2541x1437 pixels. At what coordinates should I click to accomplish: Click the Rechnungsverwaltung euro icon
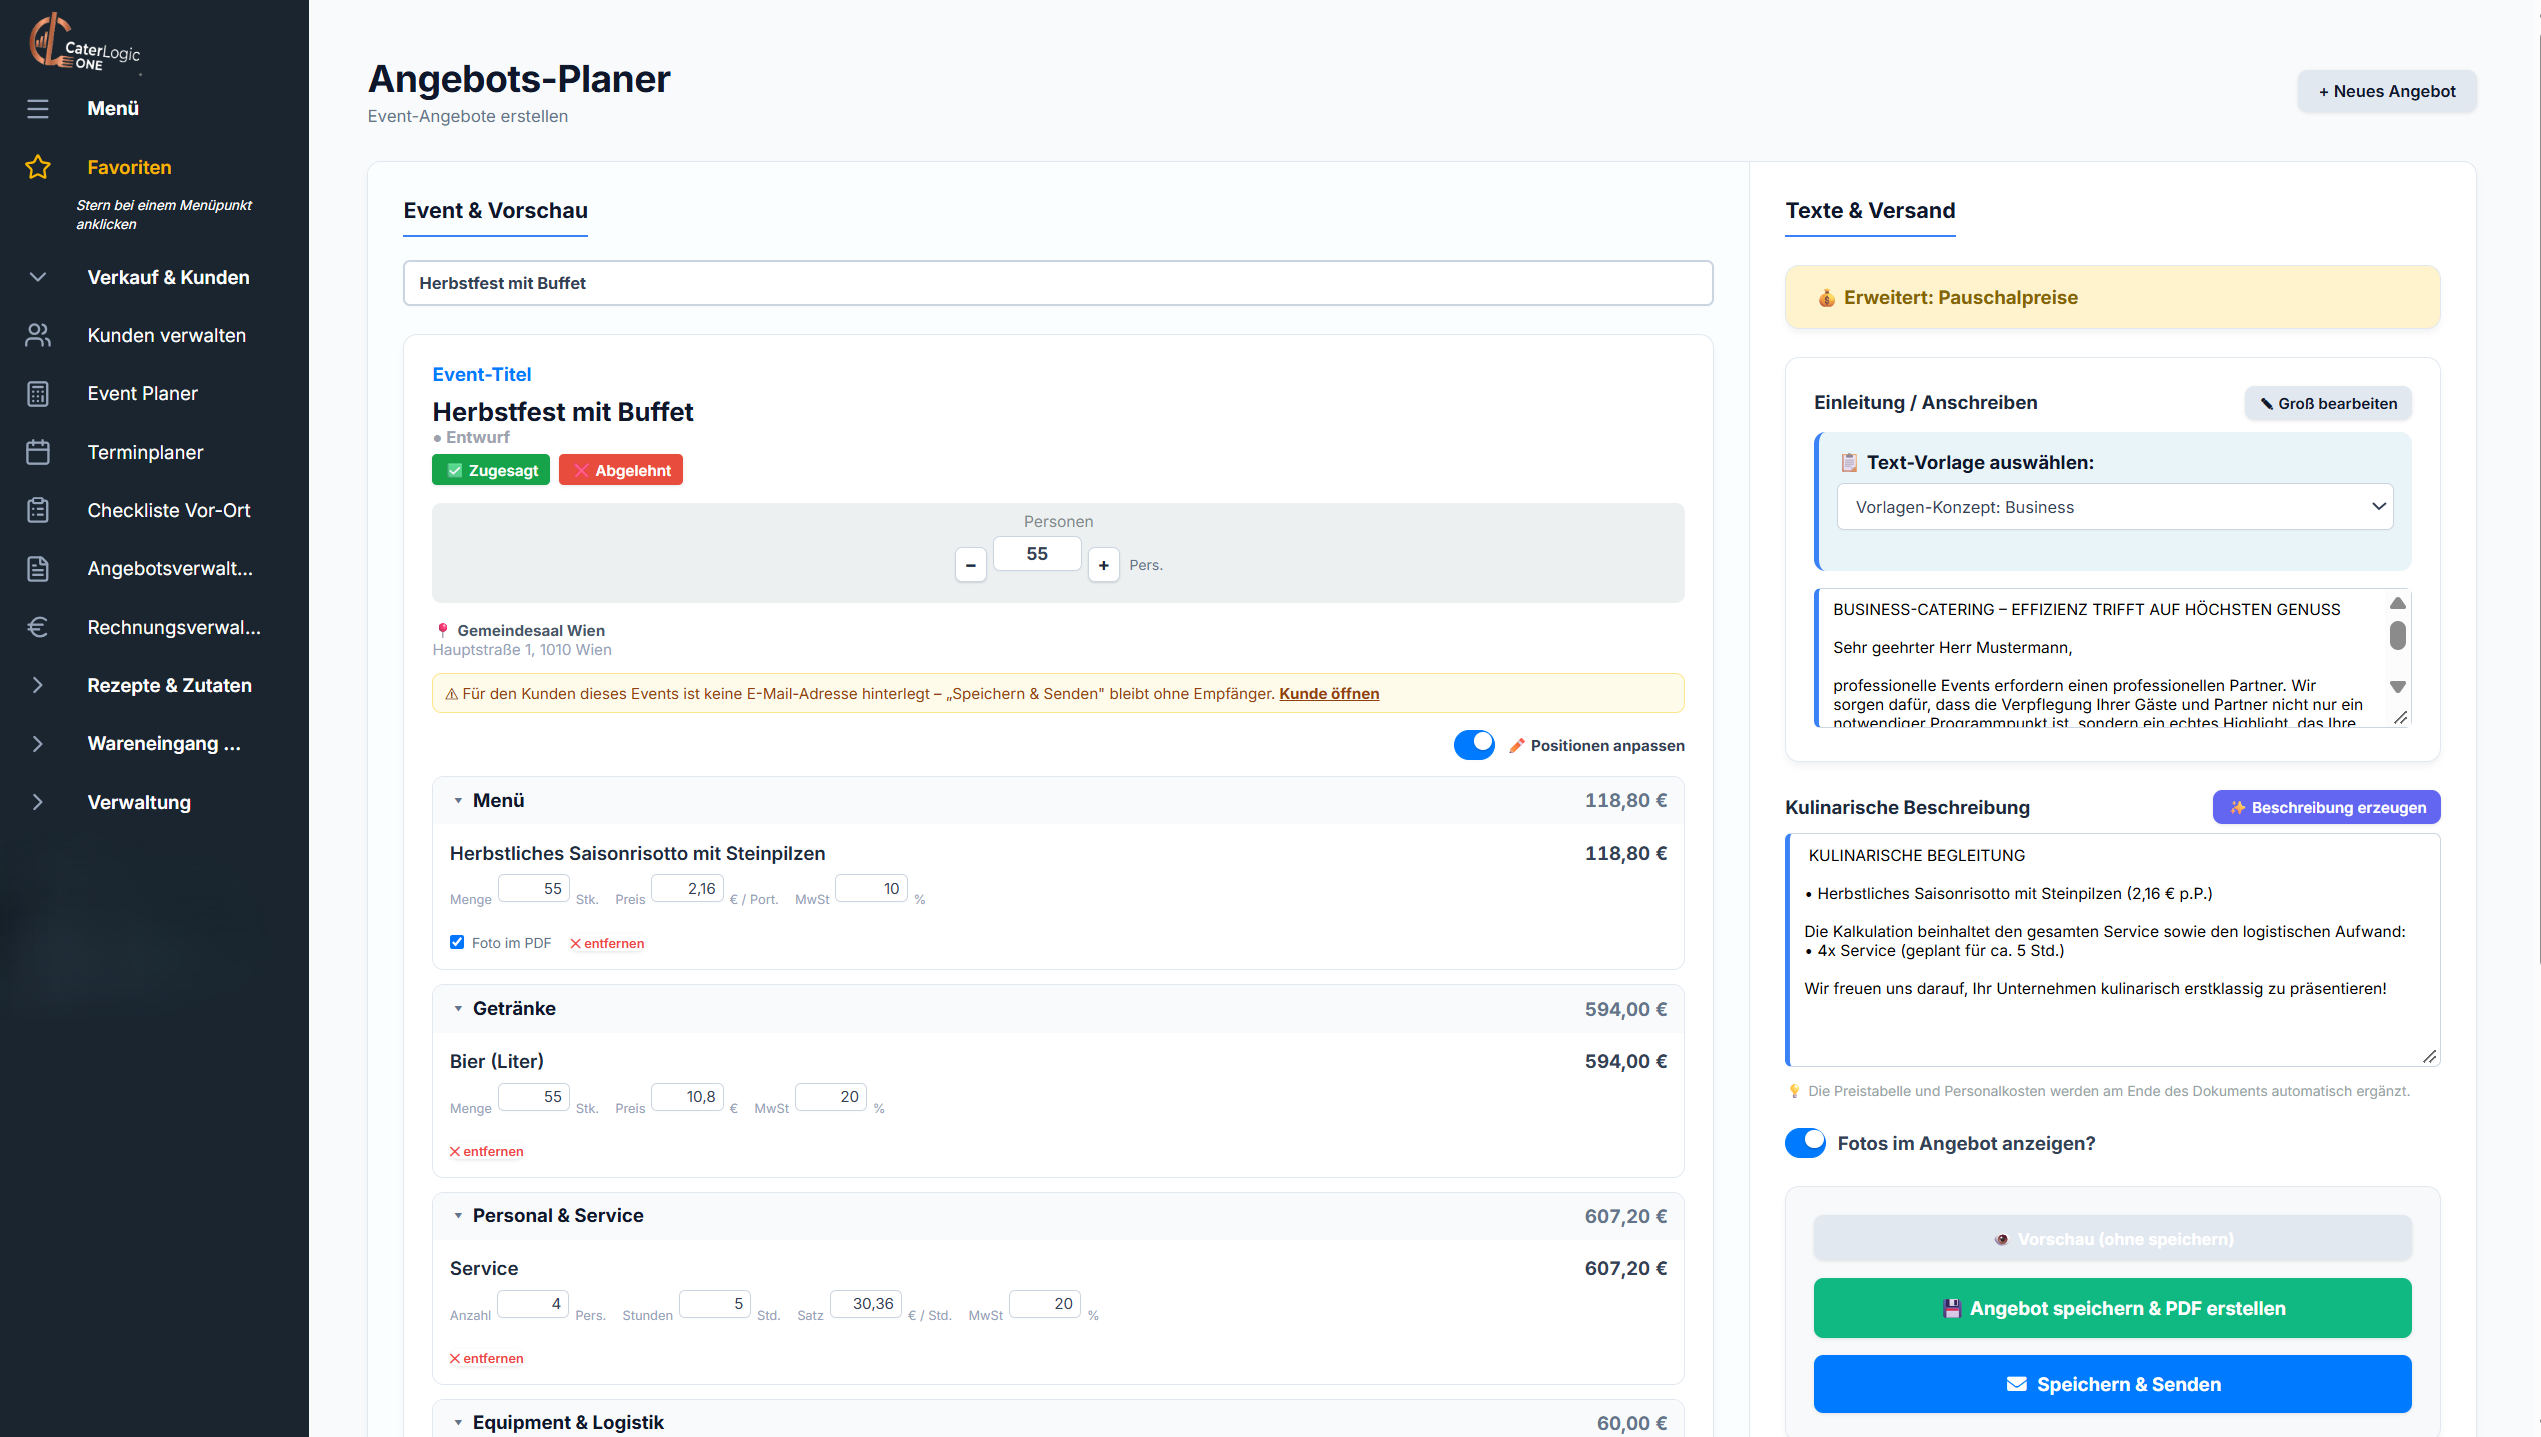click(x=38, y=627)
